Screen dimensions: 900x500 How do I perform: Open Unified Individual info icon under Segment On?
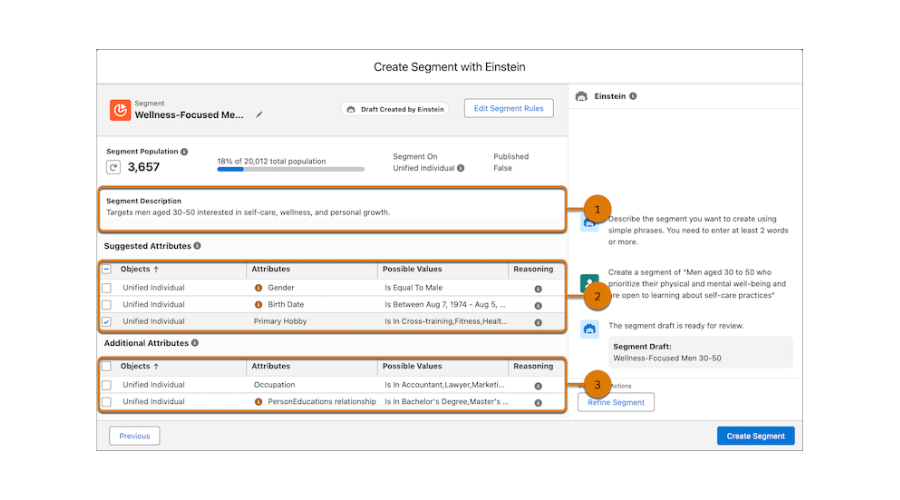[x=460, y=168]
